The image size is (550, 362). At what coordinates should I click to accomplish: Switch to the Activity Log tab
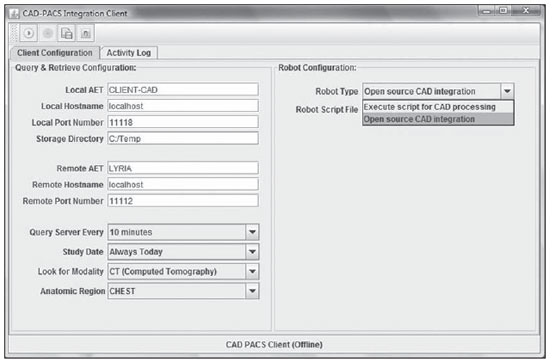click(129, 53)
